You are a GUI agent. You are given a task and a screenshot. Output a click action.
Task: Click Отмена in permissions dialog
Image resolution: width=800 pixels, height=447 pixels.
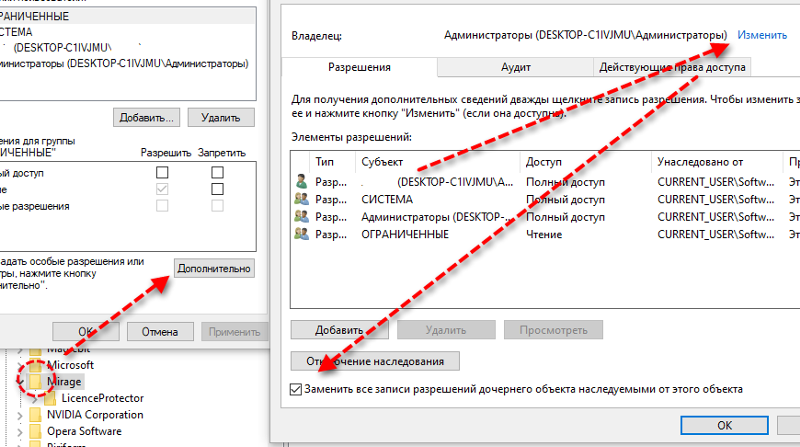pos(160,332)
